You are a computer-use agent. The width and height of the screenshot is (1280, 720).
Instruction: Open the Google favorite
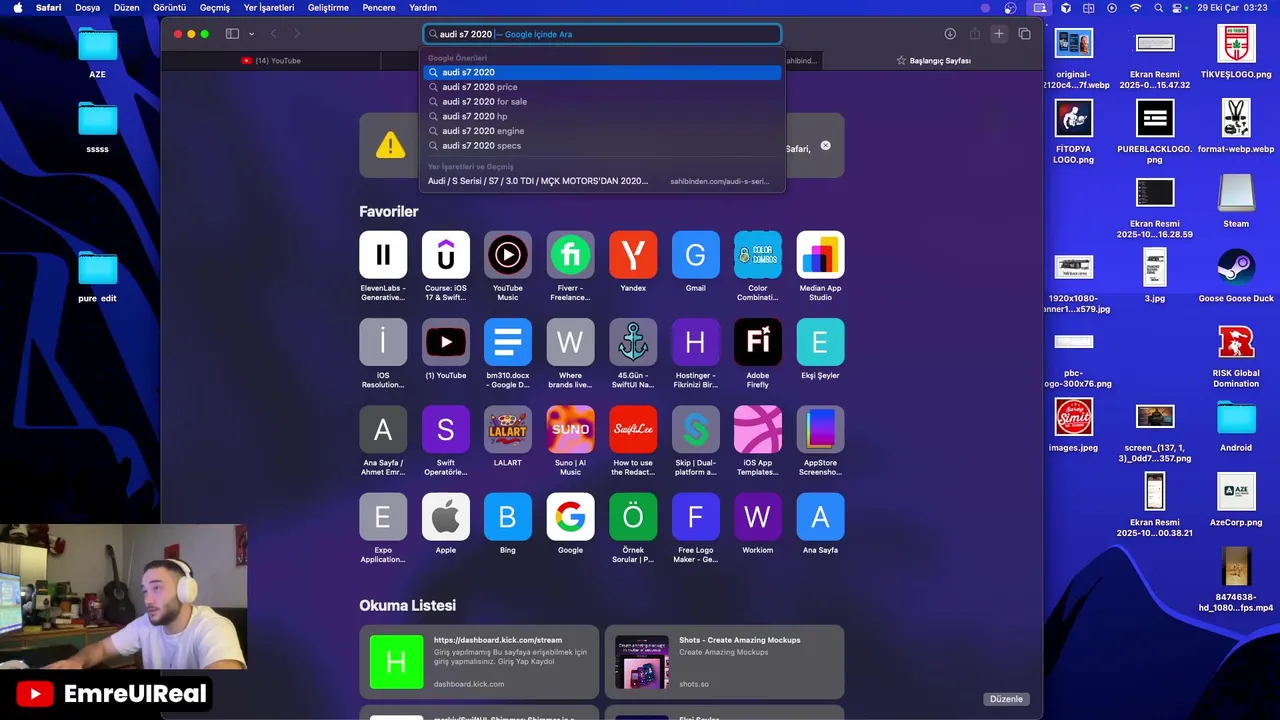tap(570, 516)
